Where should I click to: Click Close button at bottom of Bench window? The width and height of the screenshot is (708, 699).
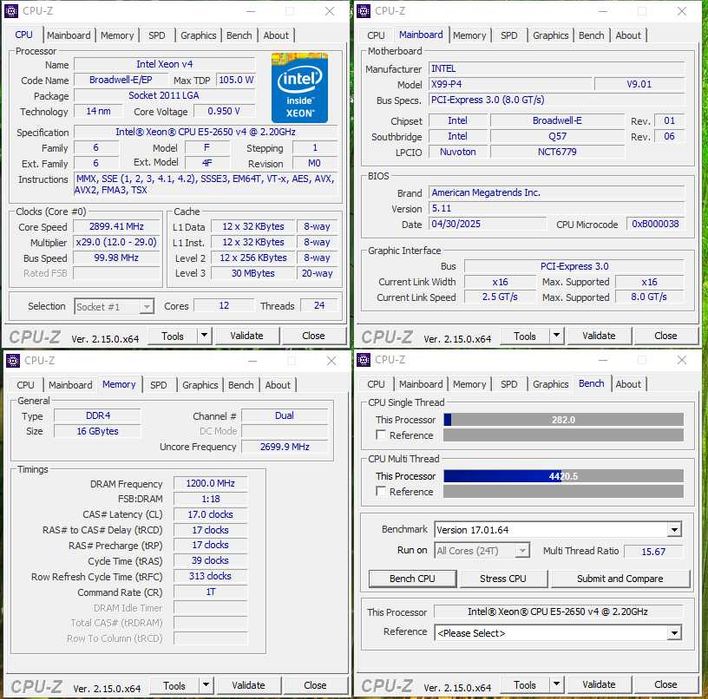666,685
